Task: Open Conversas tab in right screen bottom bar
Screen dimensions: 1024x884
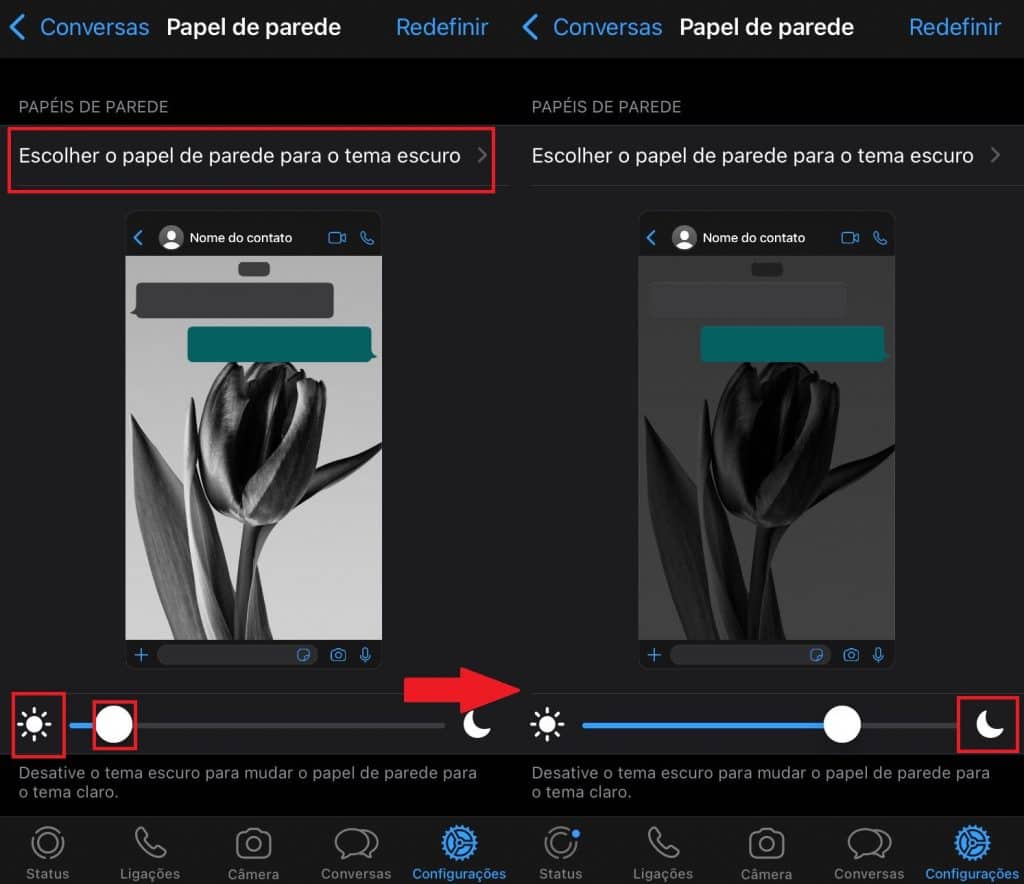Action: coord(869,853)
